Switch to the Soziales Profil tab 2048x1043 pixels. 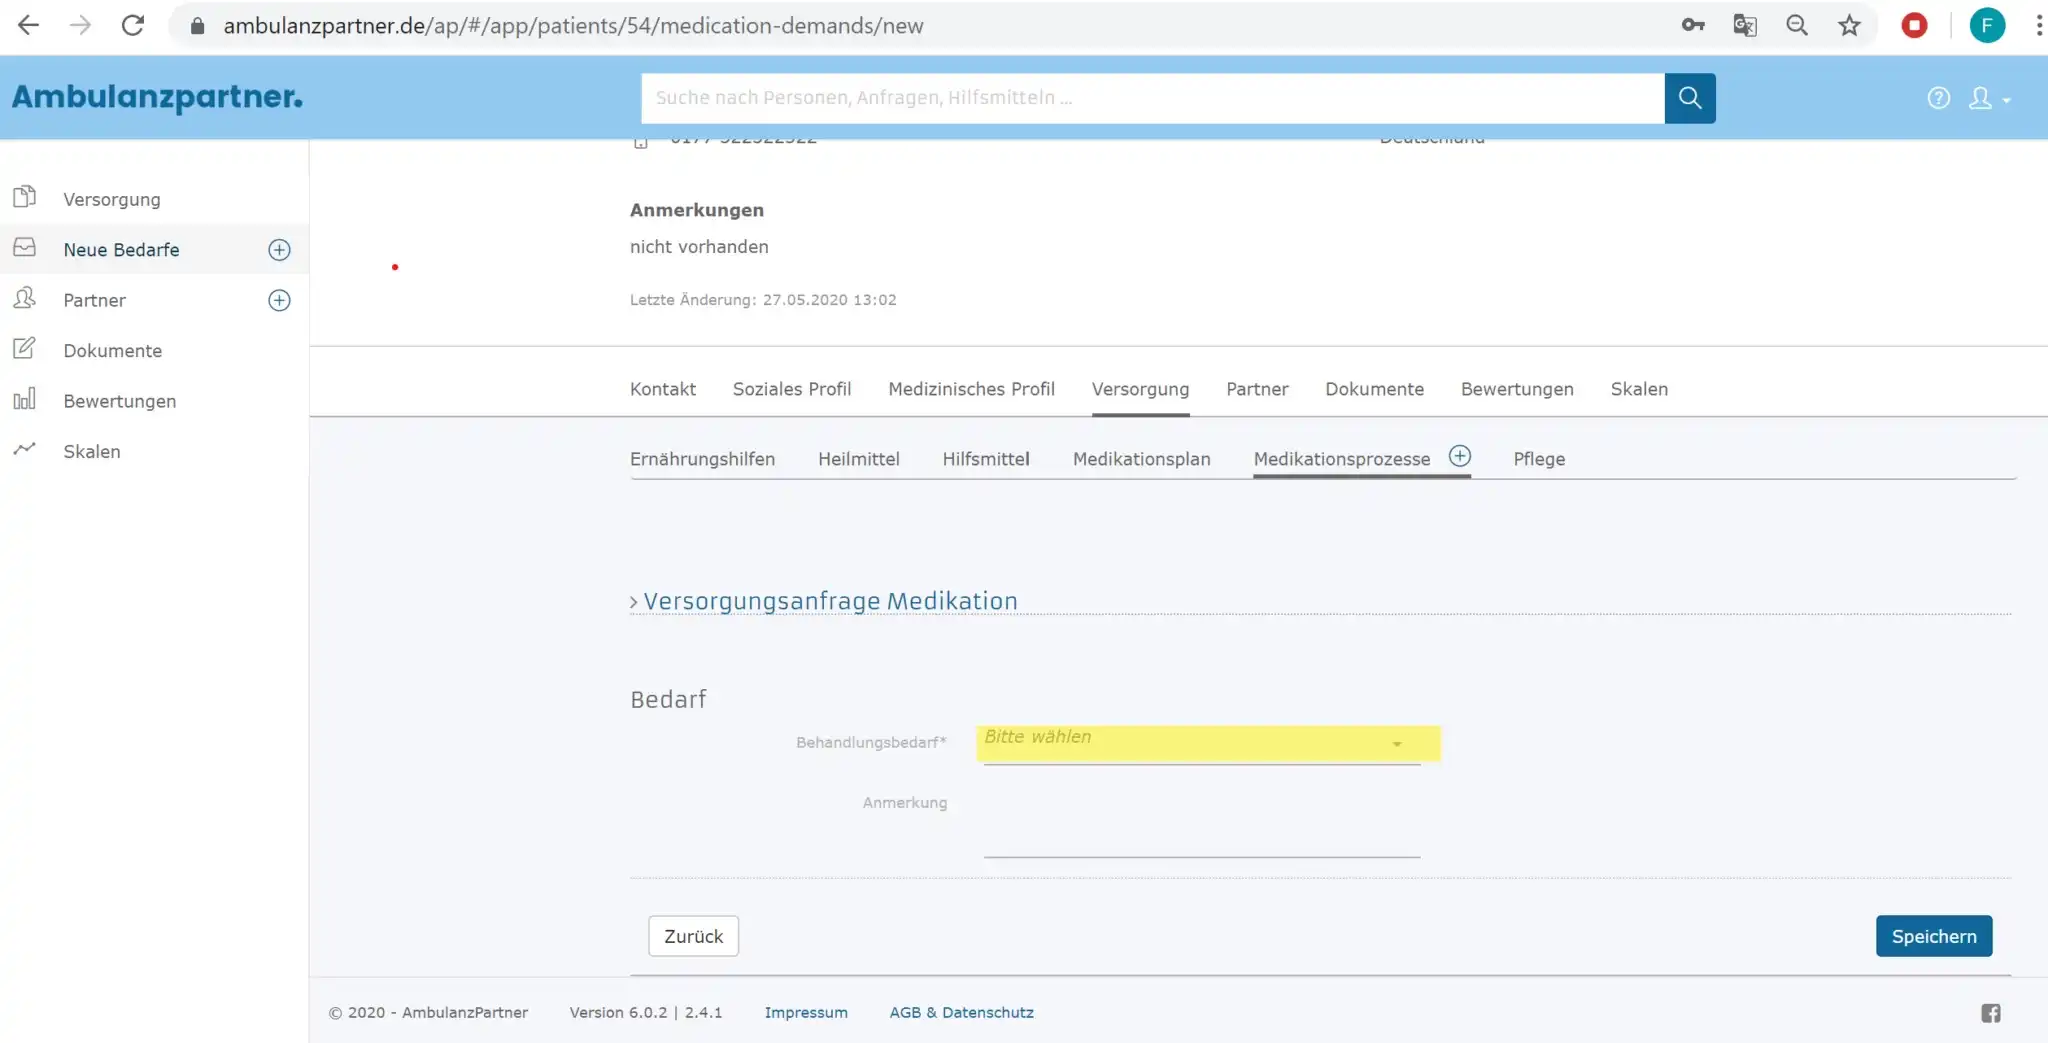pos(791,389)
